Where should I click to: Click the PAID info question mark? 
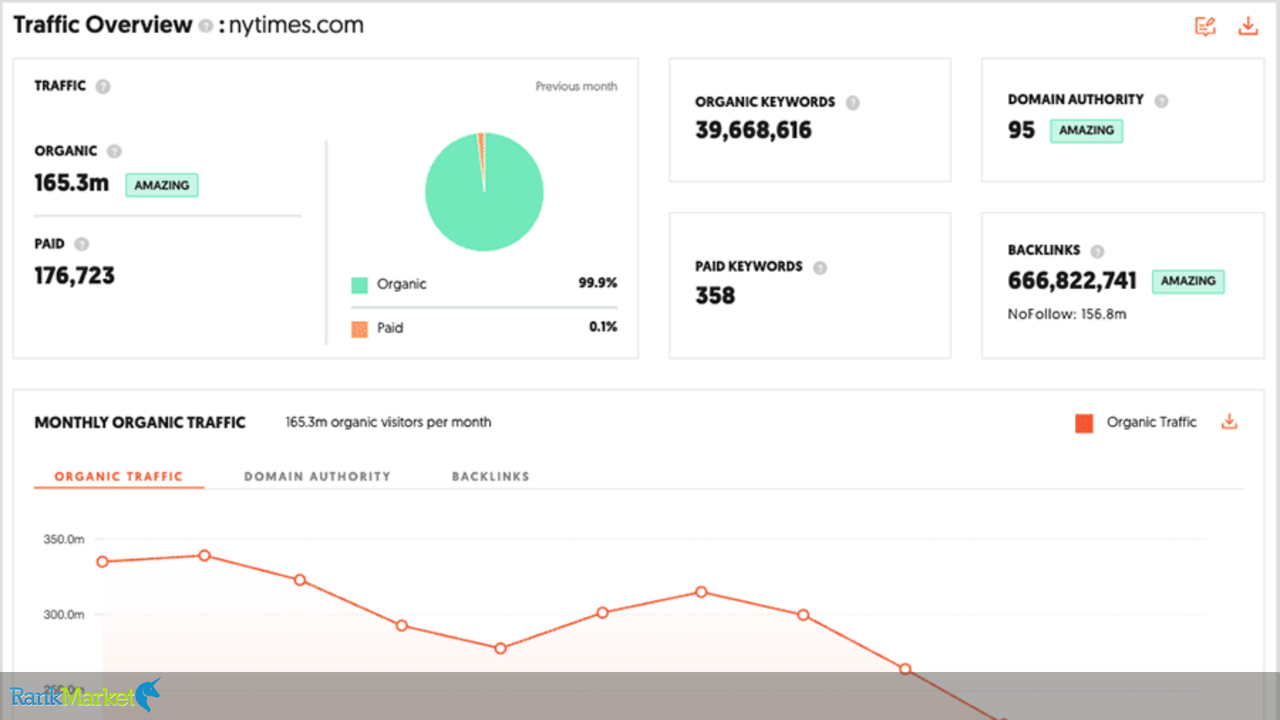tap(81, 244)
